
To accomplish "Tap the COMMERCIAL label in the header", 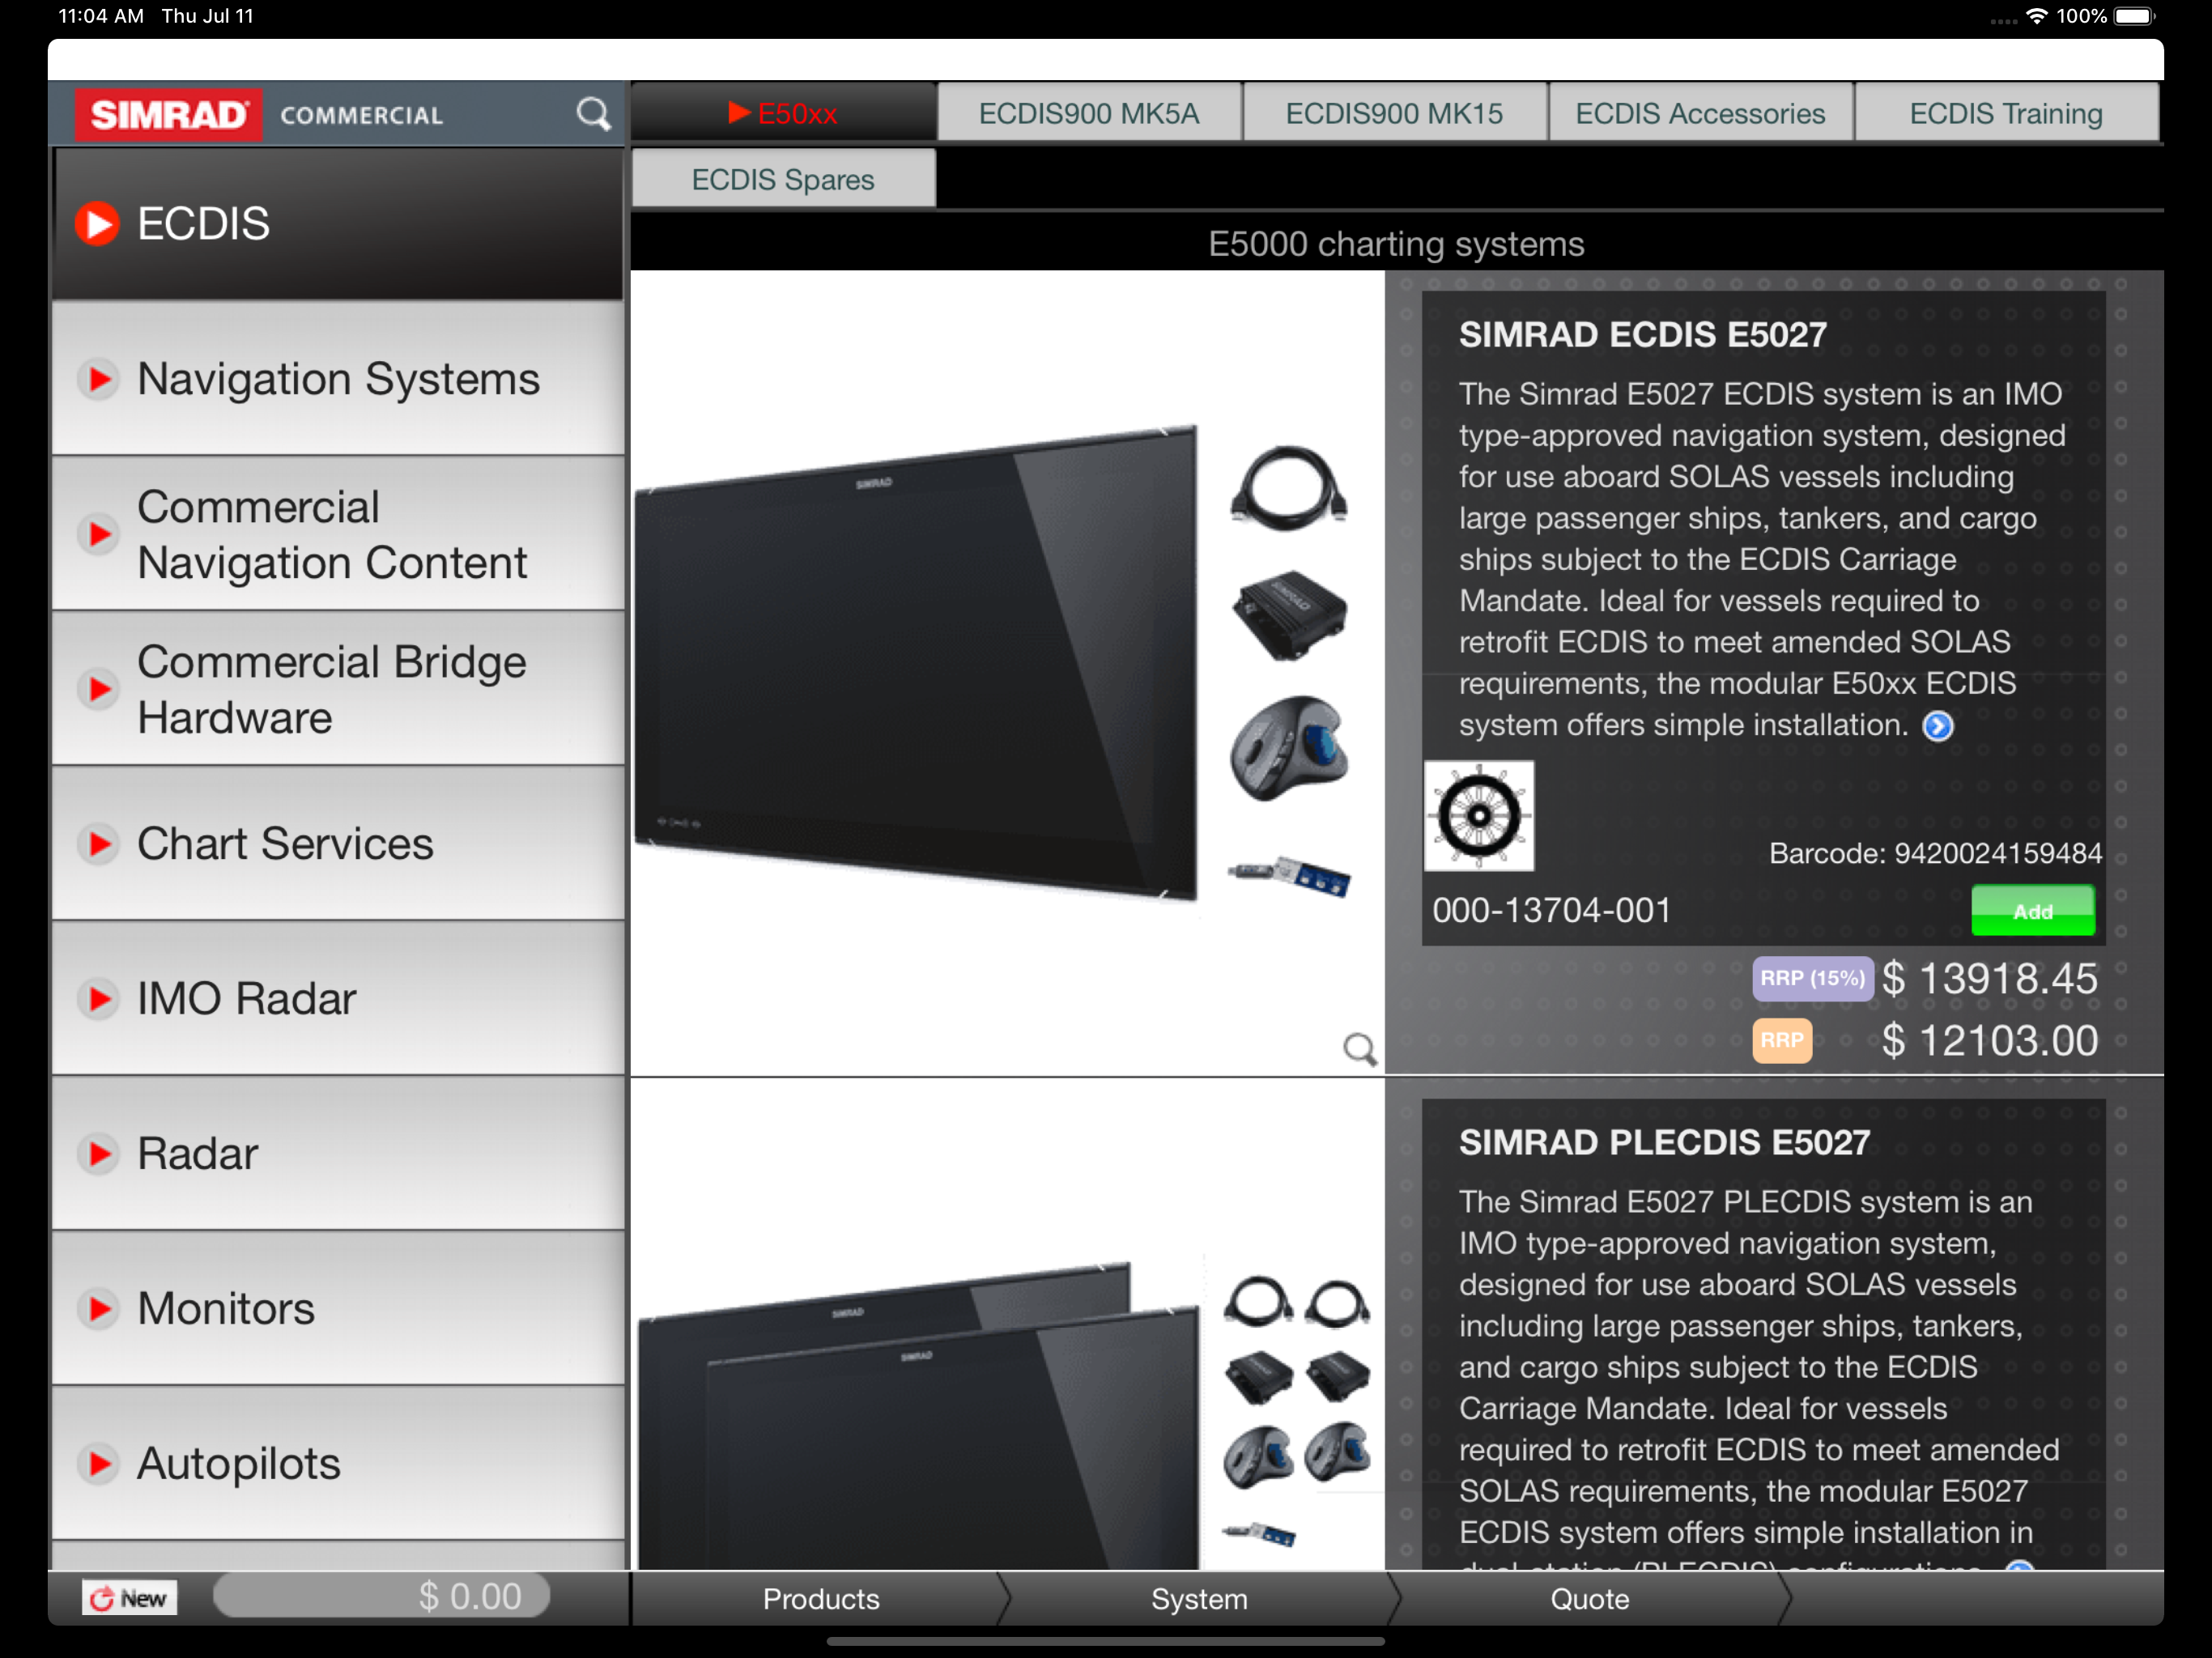I will coord(361,116).
